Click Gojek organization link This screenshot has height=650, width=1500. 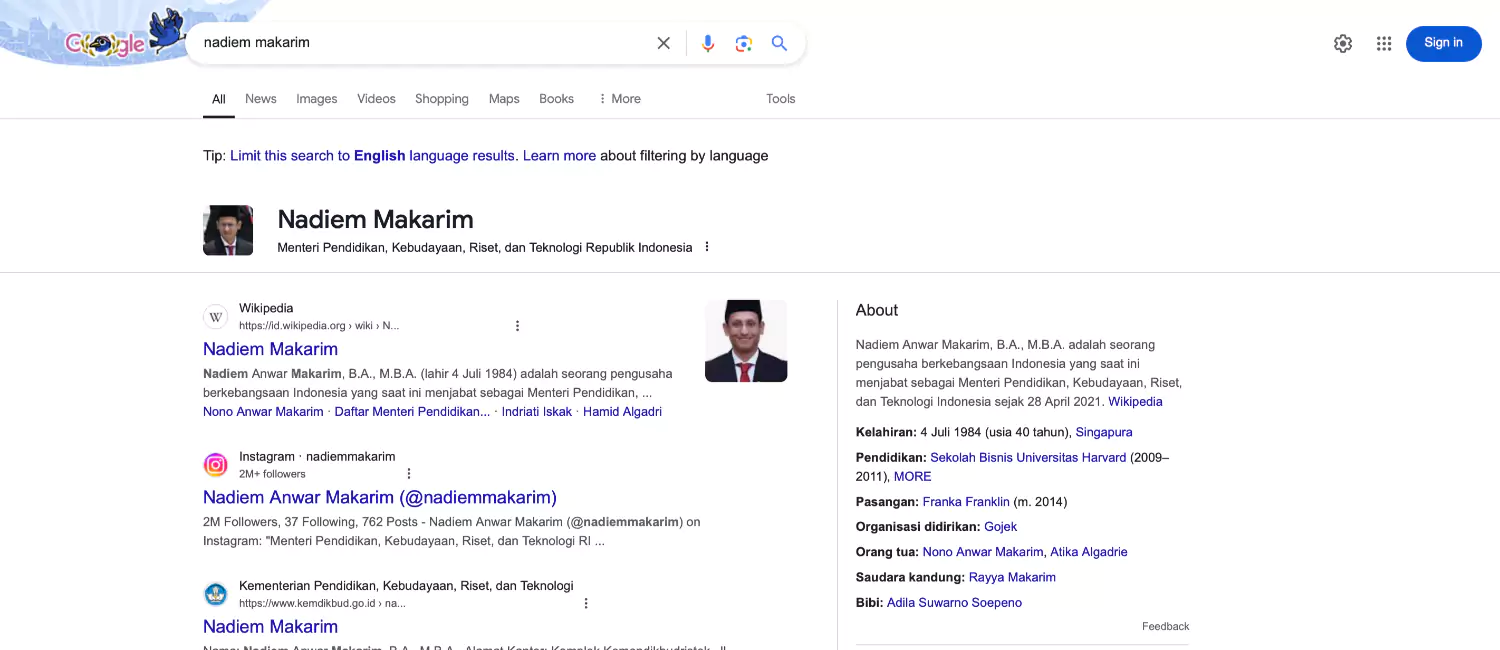click(x=1000, y=527)
